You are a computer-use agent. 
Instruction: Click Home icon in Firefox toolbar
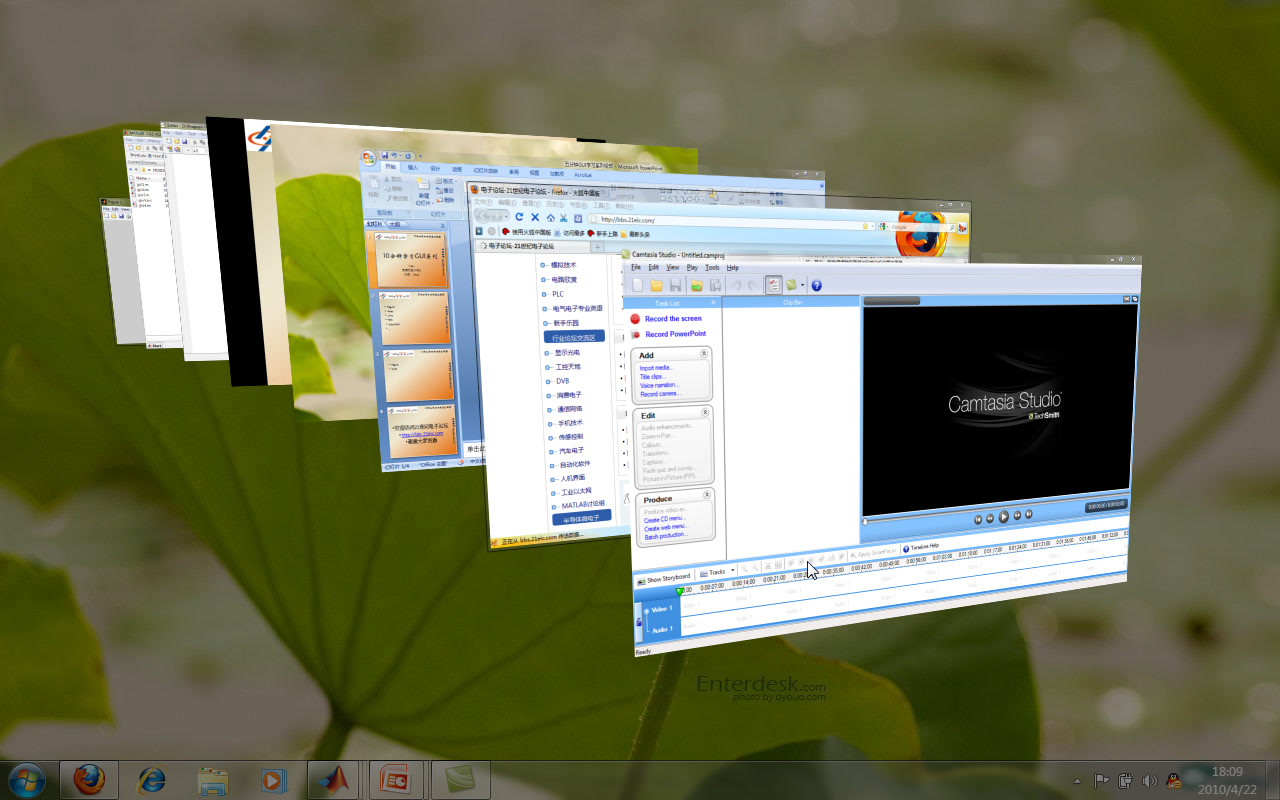point(549,218)
